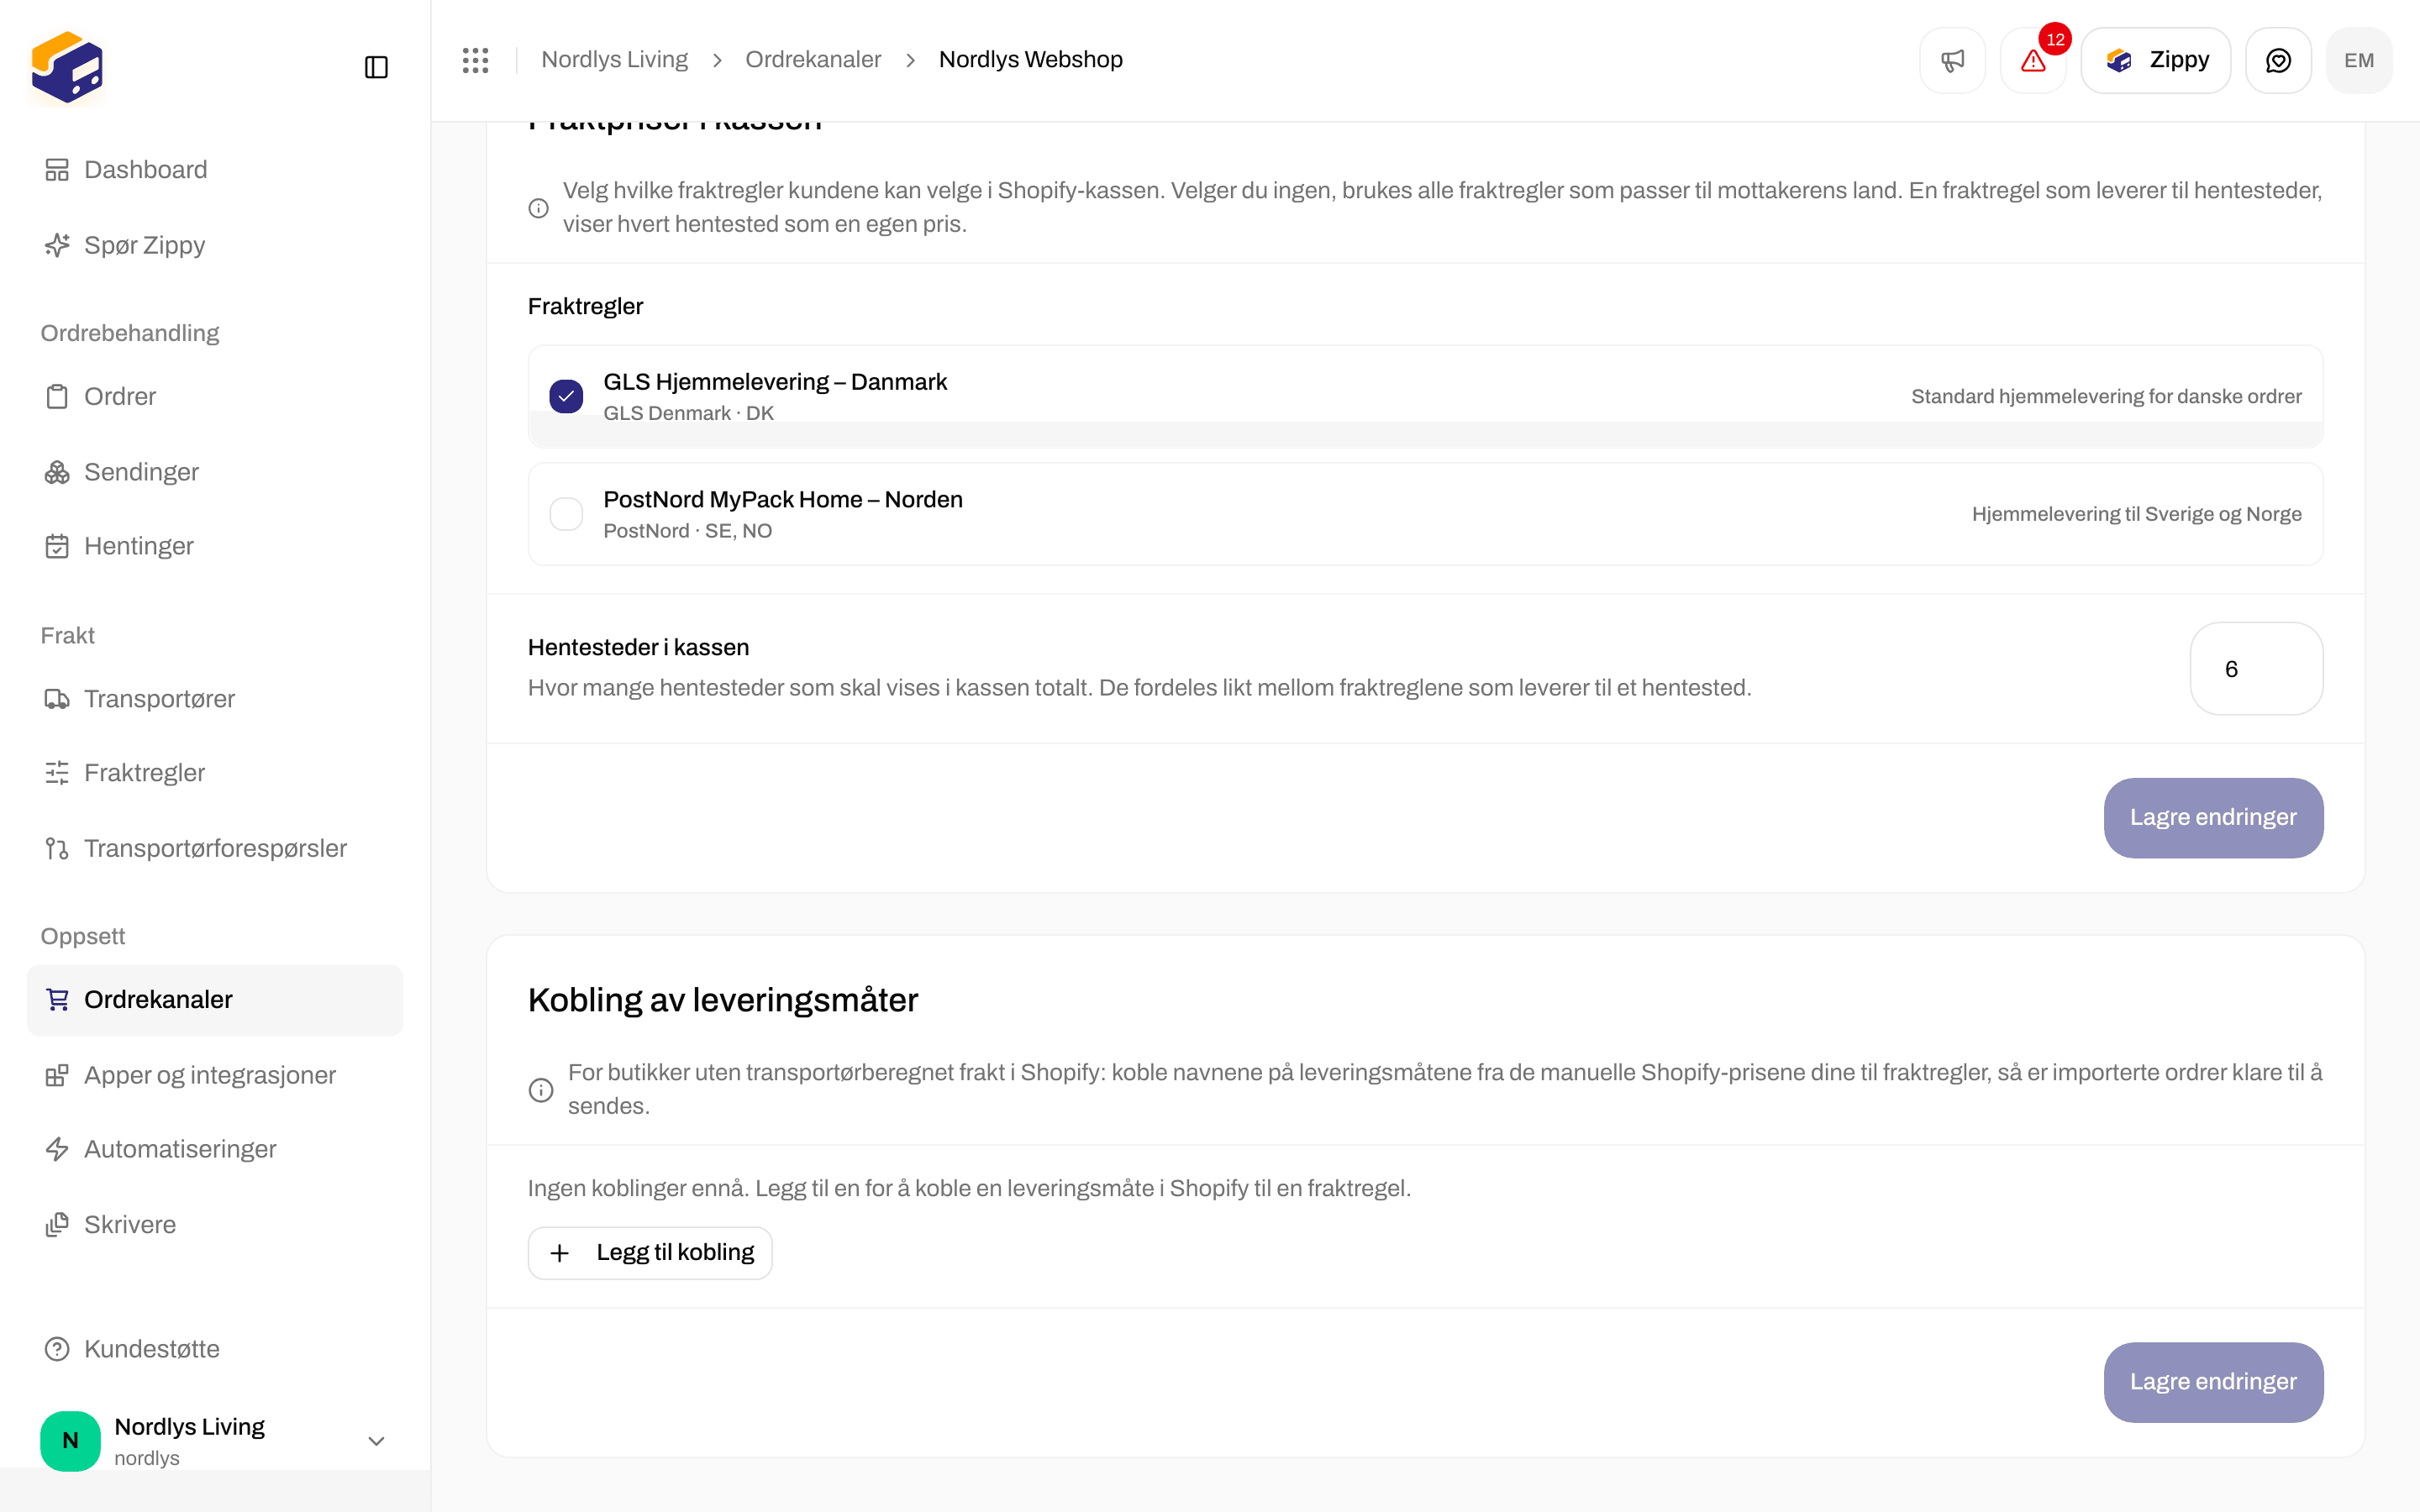Image resolution: width=2420 pixels, height=1512 pixels.
Task: Open Ordrer in sidebar
Action: (215, 397)
